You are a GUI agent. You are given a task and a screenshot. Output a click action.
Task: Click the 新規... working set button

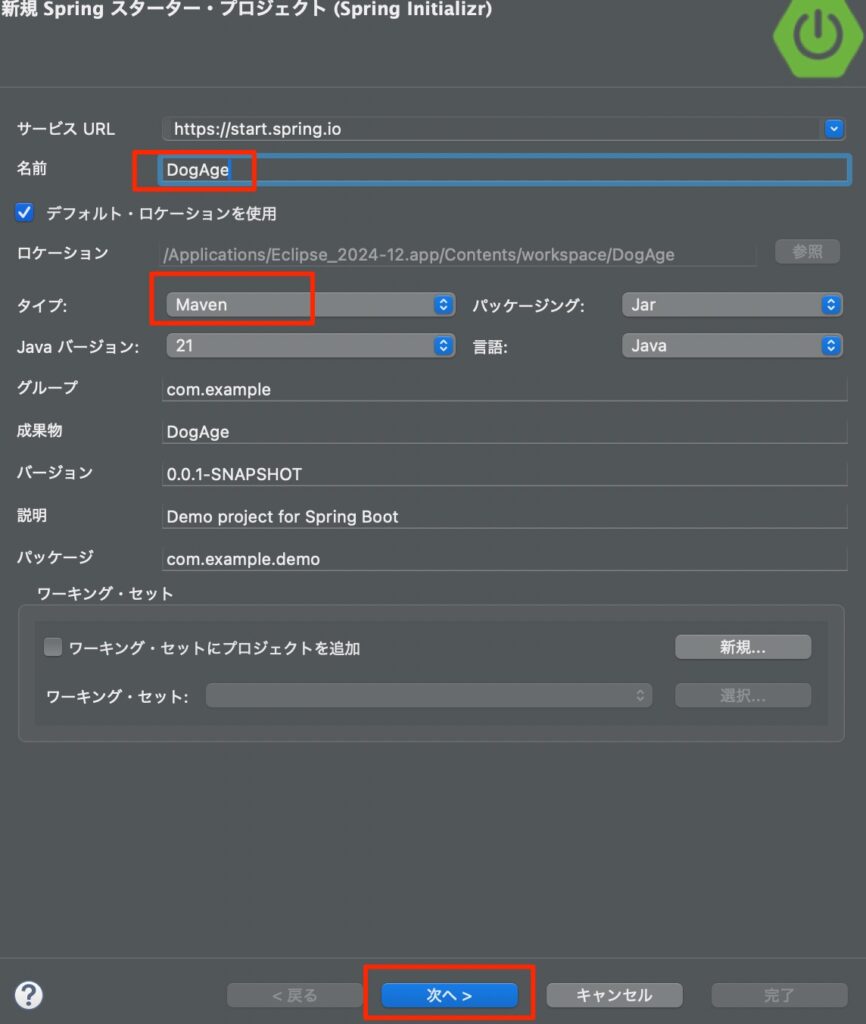(x=742, y=647)
